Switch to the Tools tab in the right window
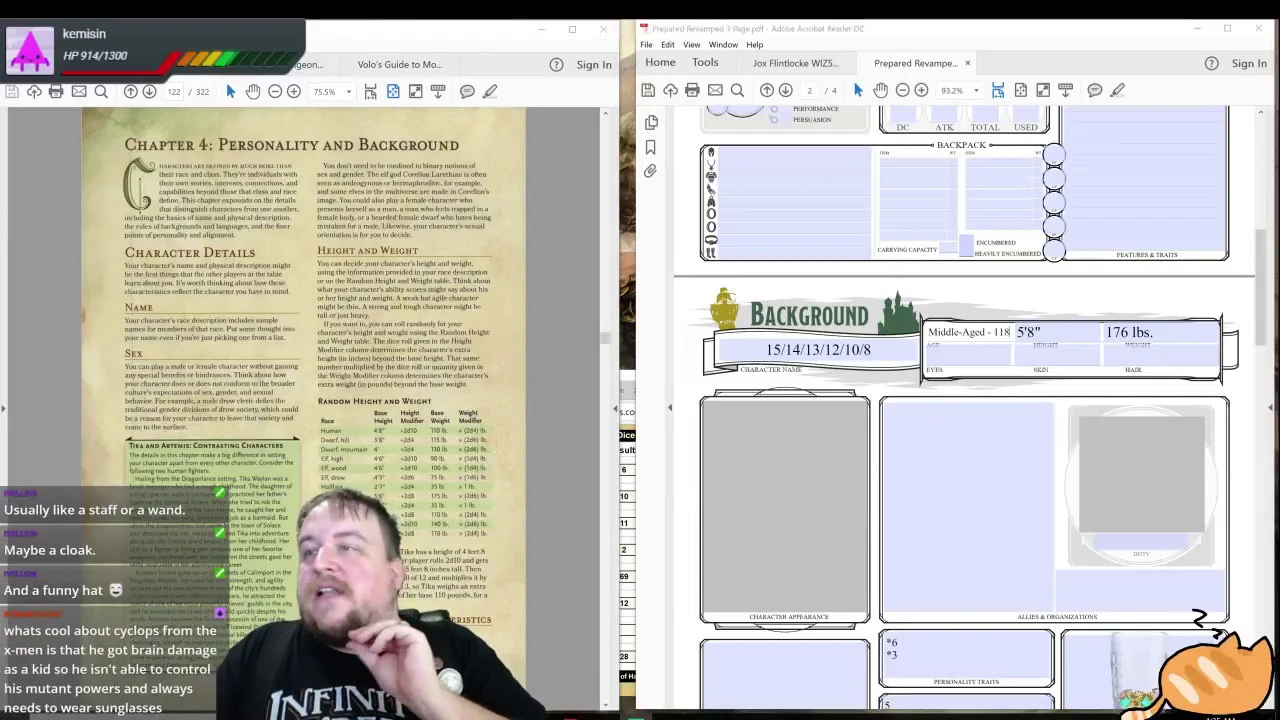 [705, 63]
